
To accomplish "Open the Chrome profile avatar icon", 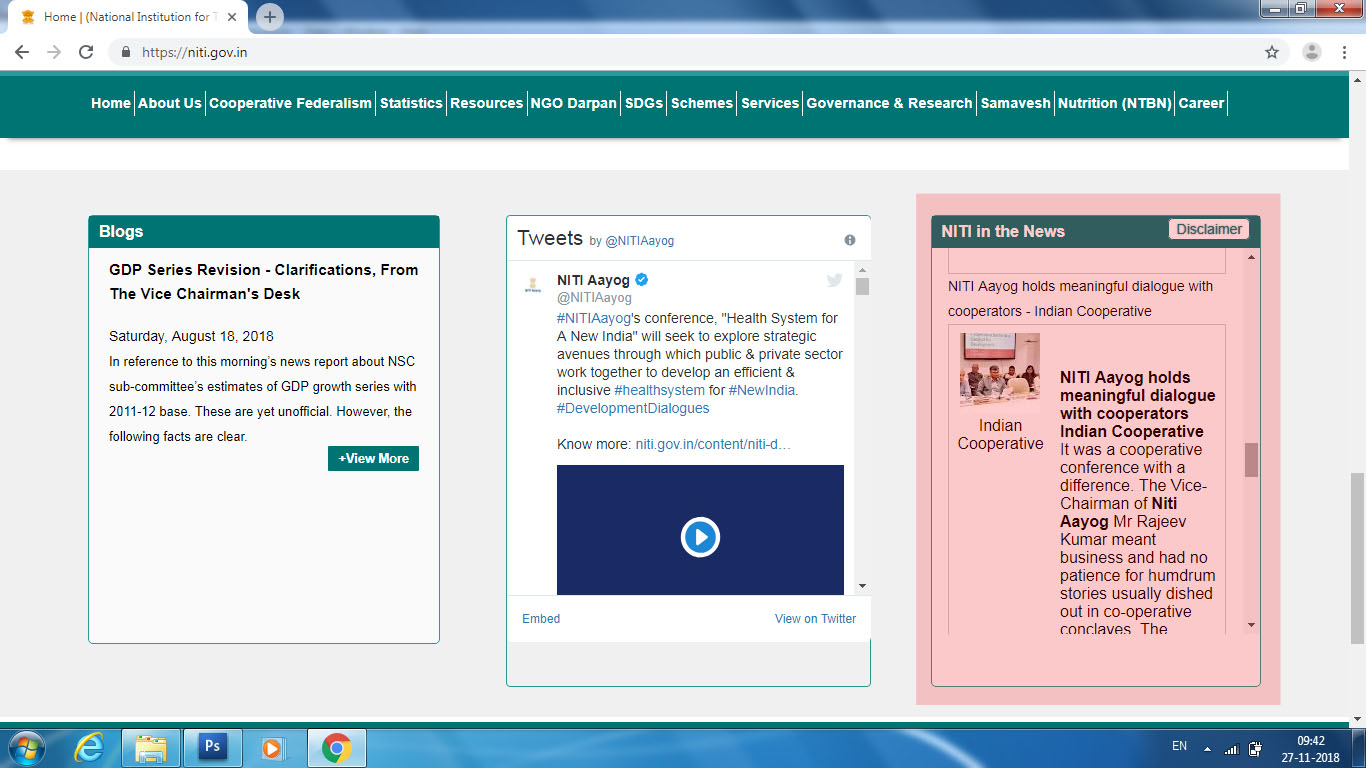I will 1312,52.
